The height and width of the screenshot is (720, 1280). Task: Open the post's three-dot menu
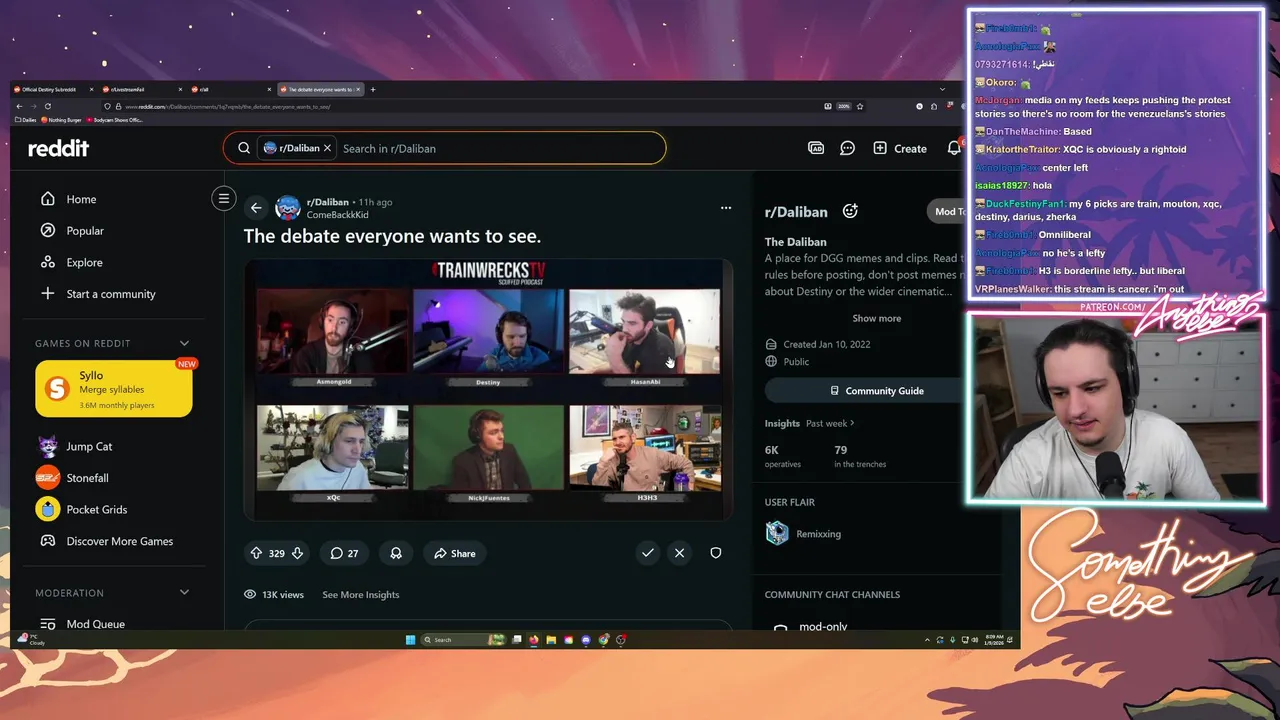click(x=726, y=208)
